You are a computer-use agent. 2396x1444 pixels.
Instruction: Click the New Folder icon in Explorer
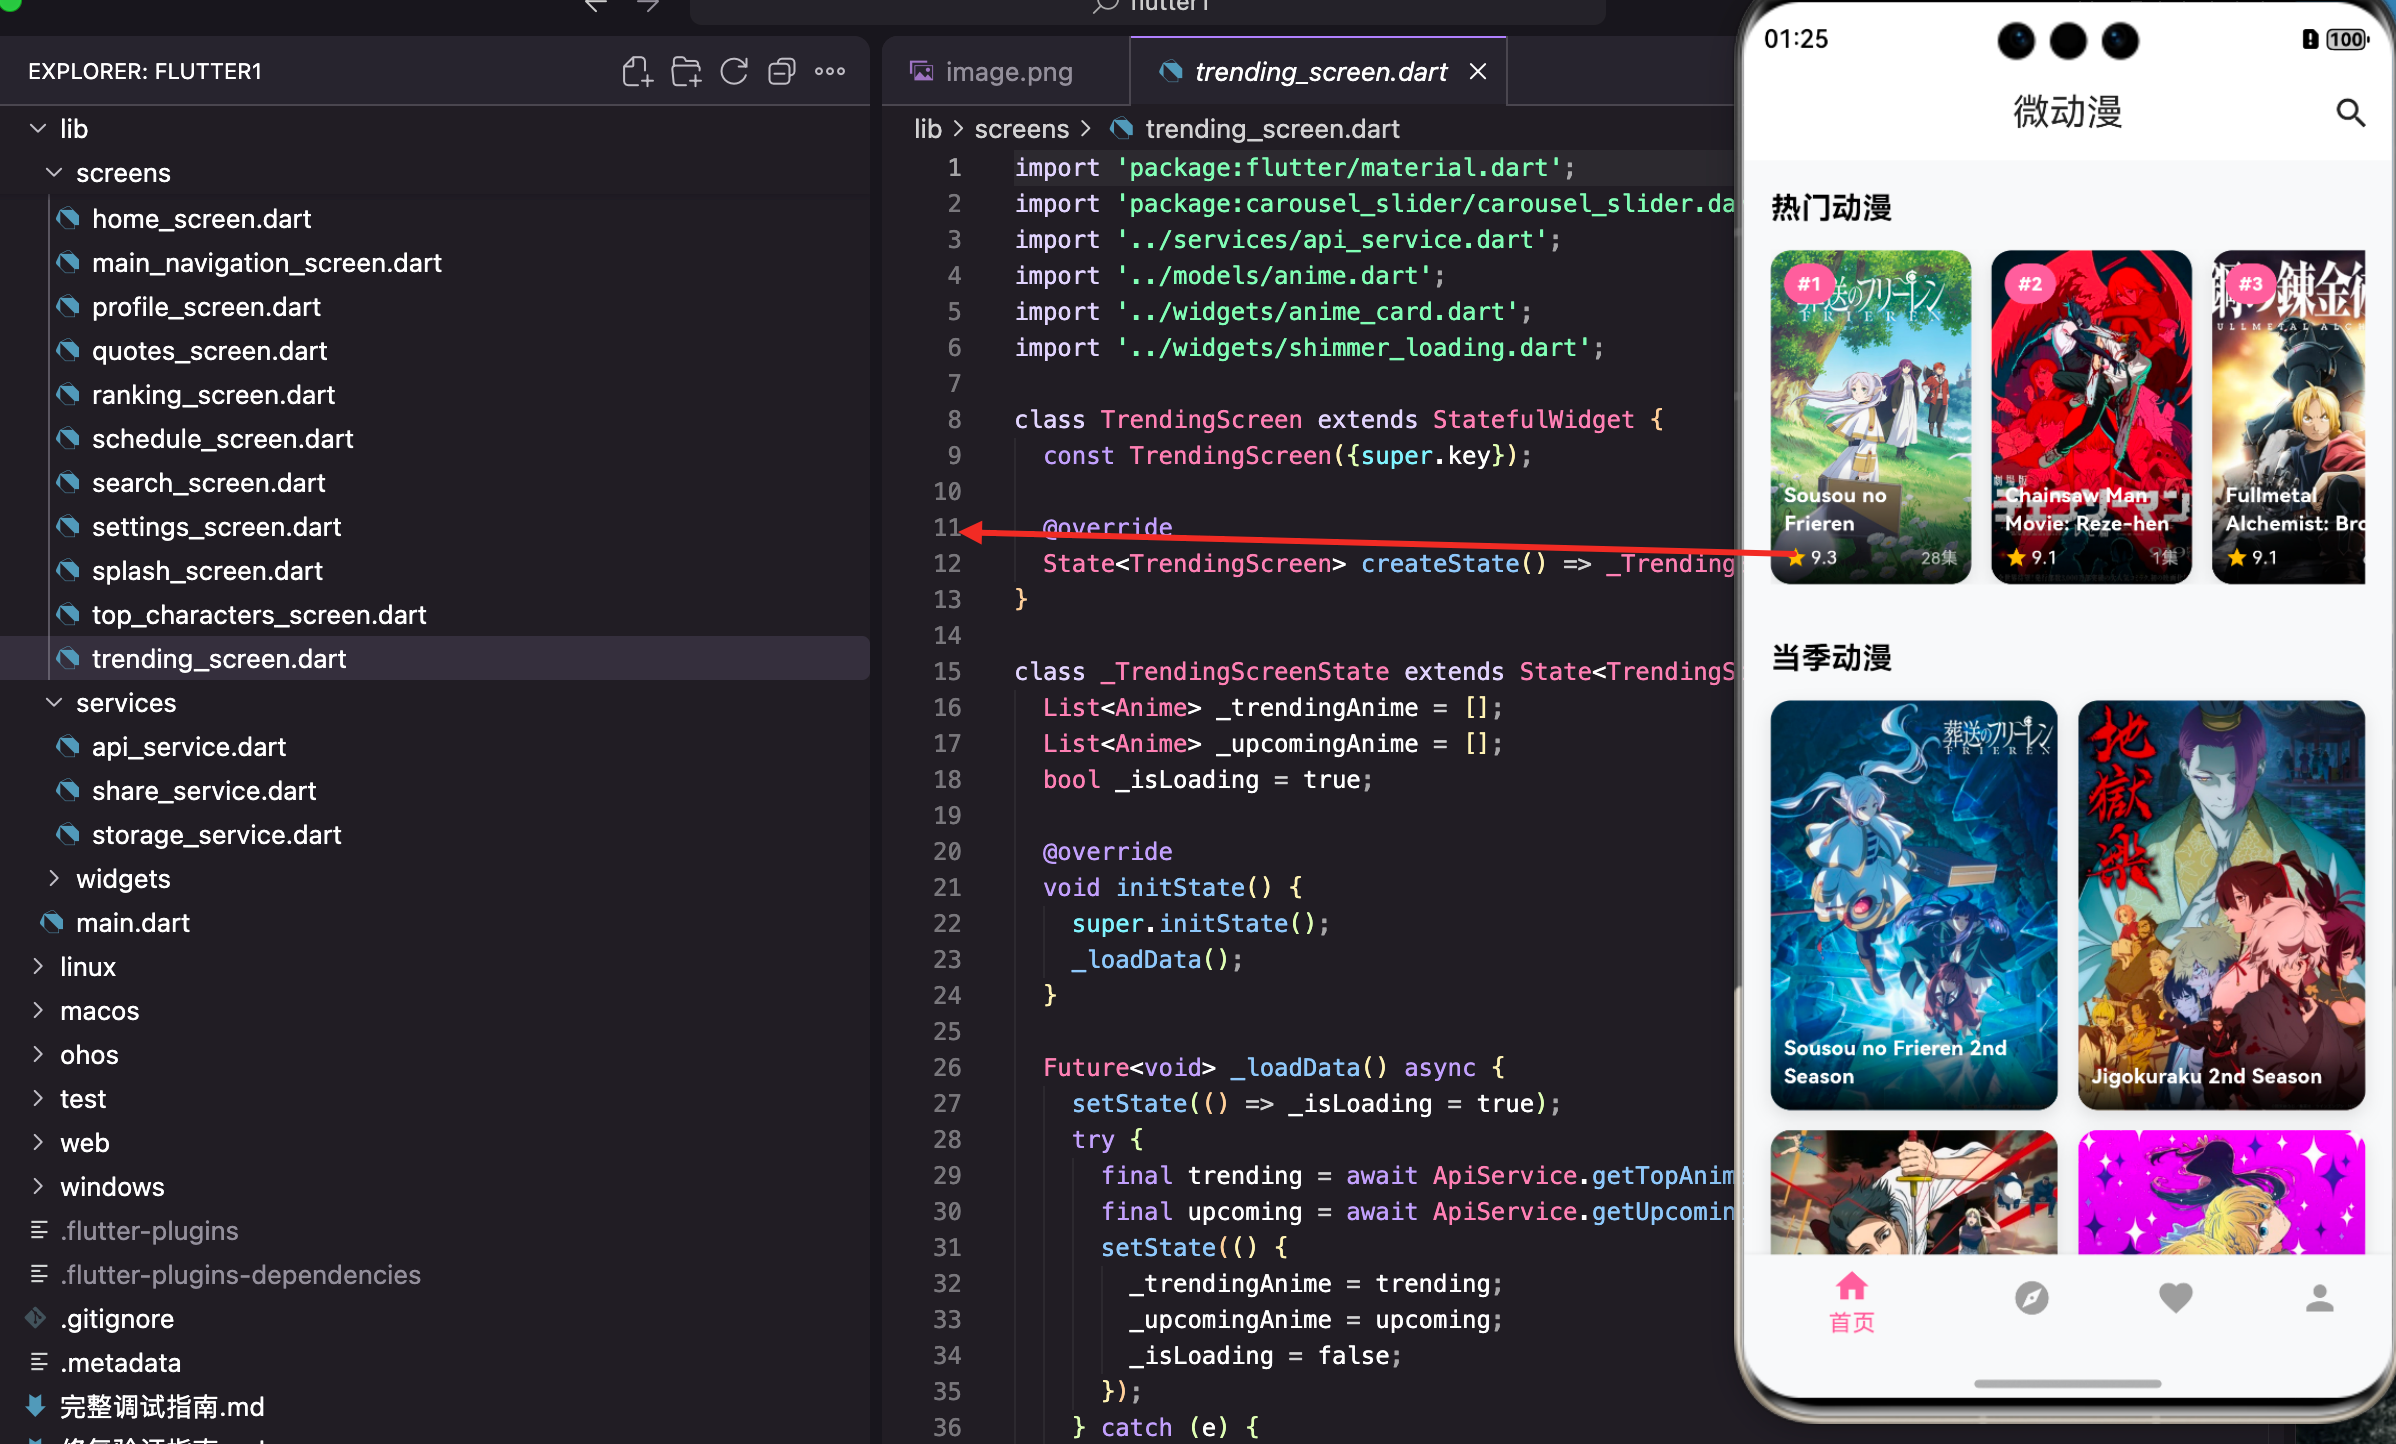click(686, 72)
